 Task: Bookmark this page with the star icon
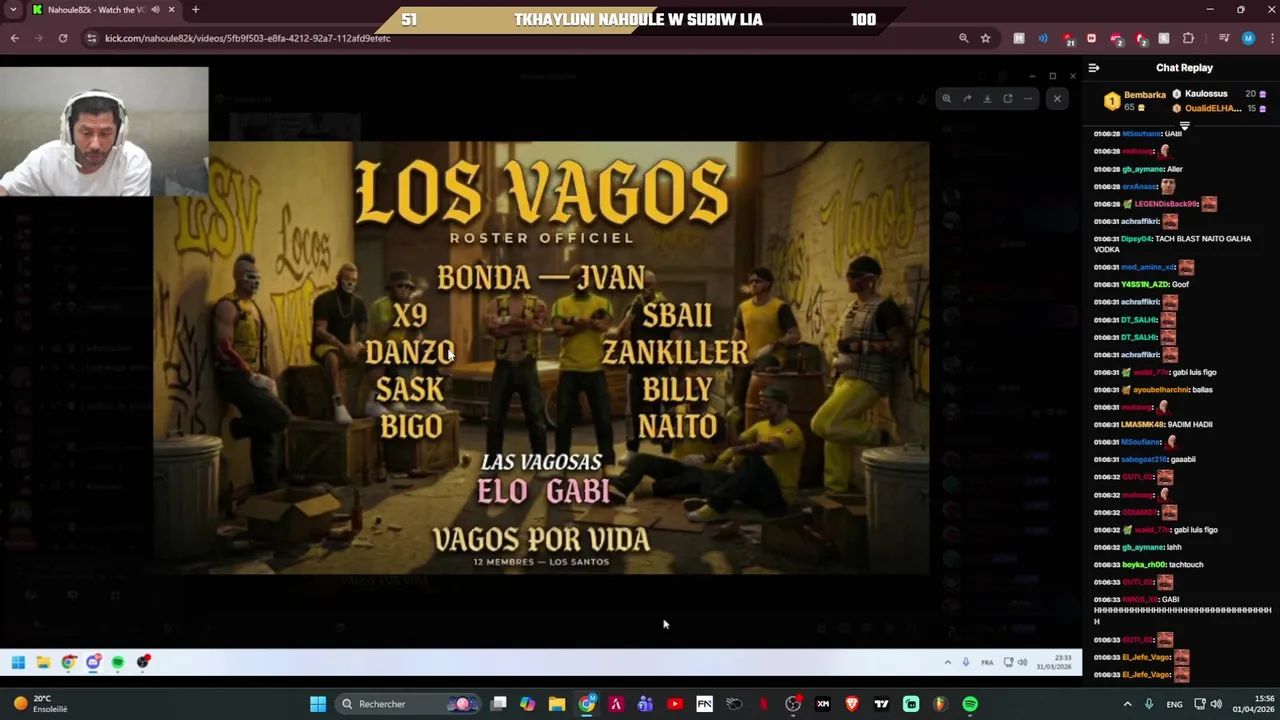coord(985,38)
